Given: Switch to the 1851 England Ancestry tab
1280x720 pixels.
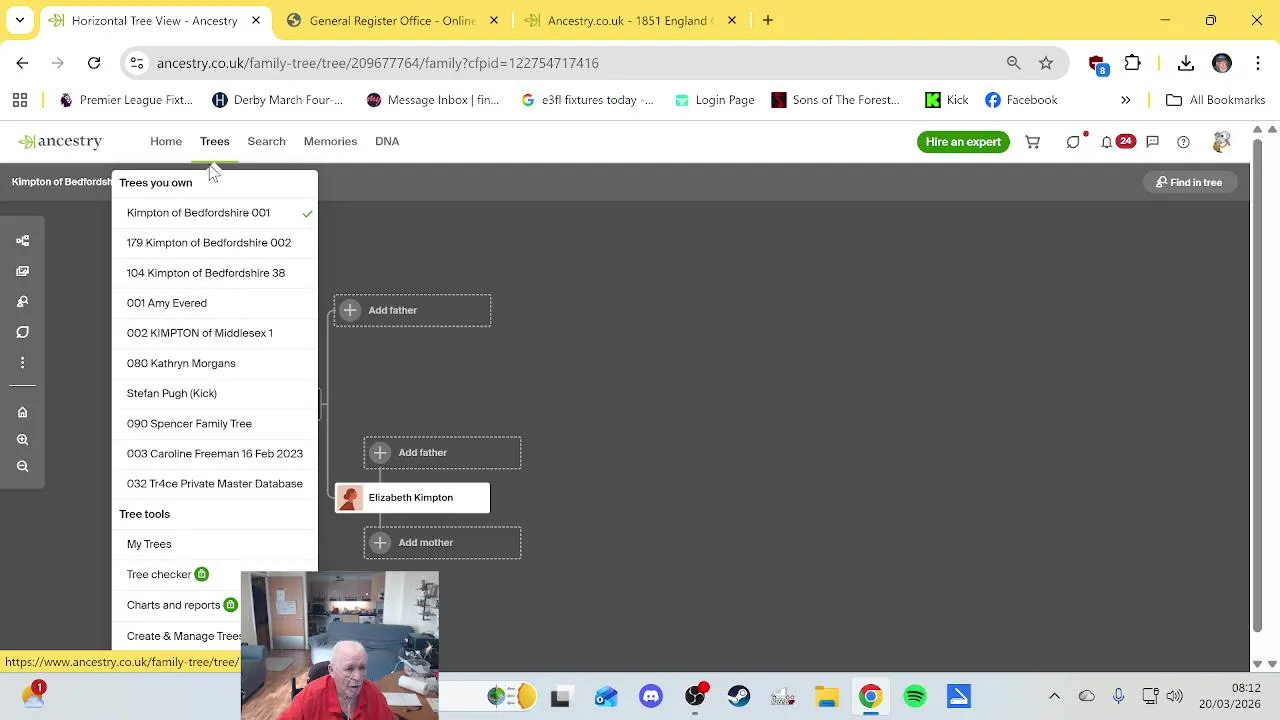Looking at the screenshot, I should (x=630, y=20).
